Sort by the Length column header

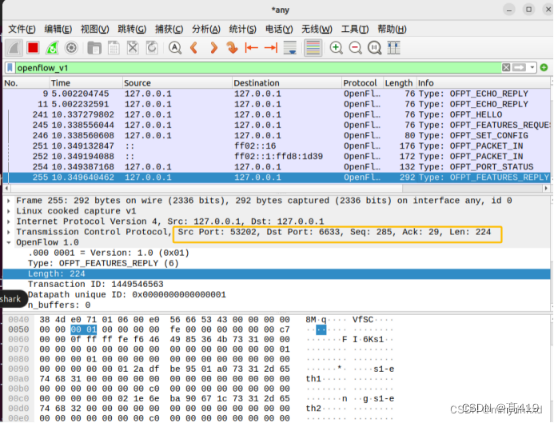(399, 83)
